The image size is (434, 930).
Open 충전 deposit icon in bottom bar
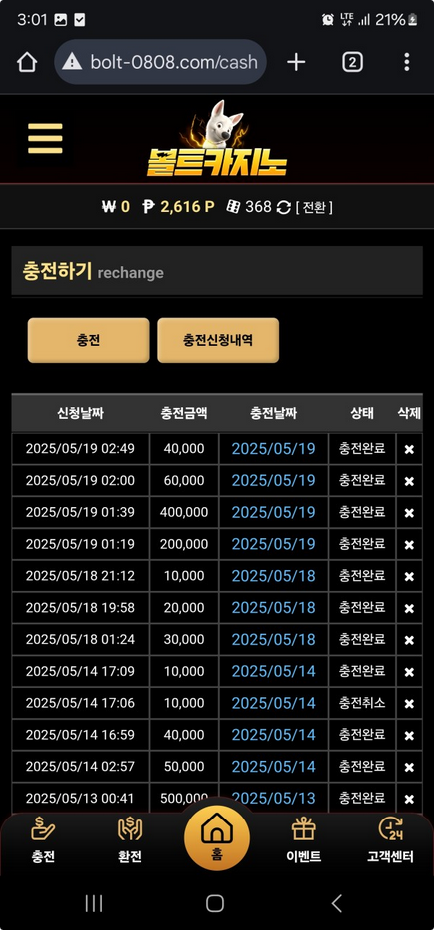43,840
